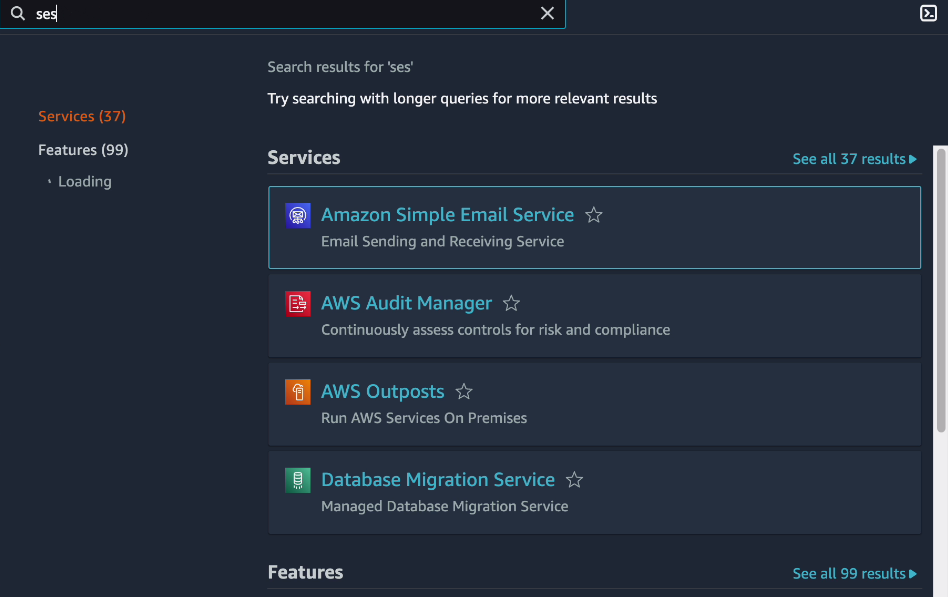Open CloudShell from the top-right icon
The height and width of the screenshot is (597, 948).
[x=928, y=13]
